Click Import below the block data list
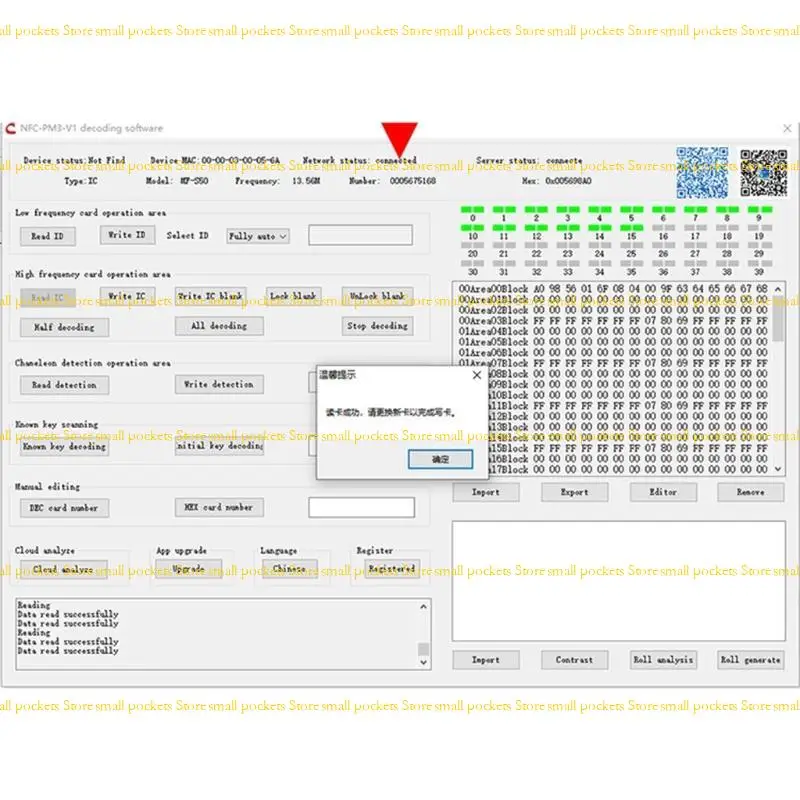The width and height of the screenshot is (800, 800). [x=486, y=492]
